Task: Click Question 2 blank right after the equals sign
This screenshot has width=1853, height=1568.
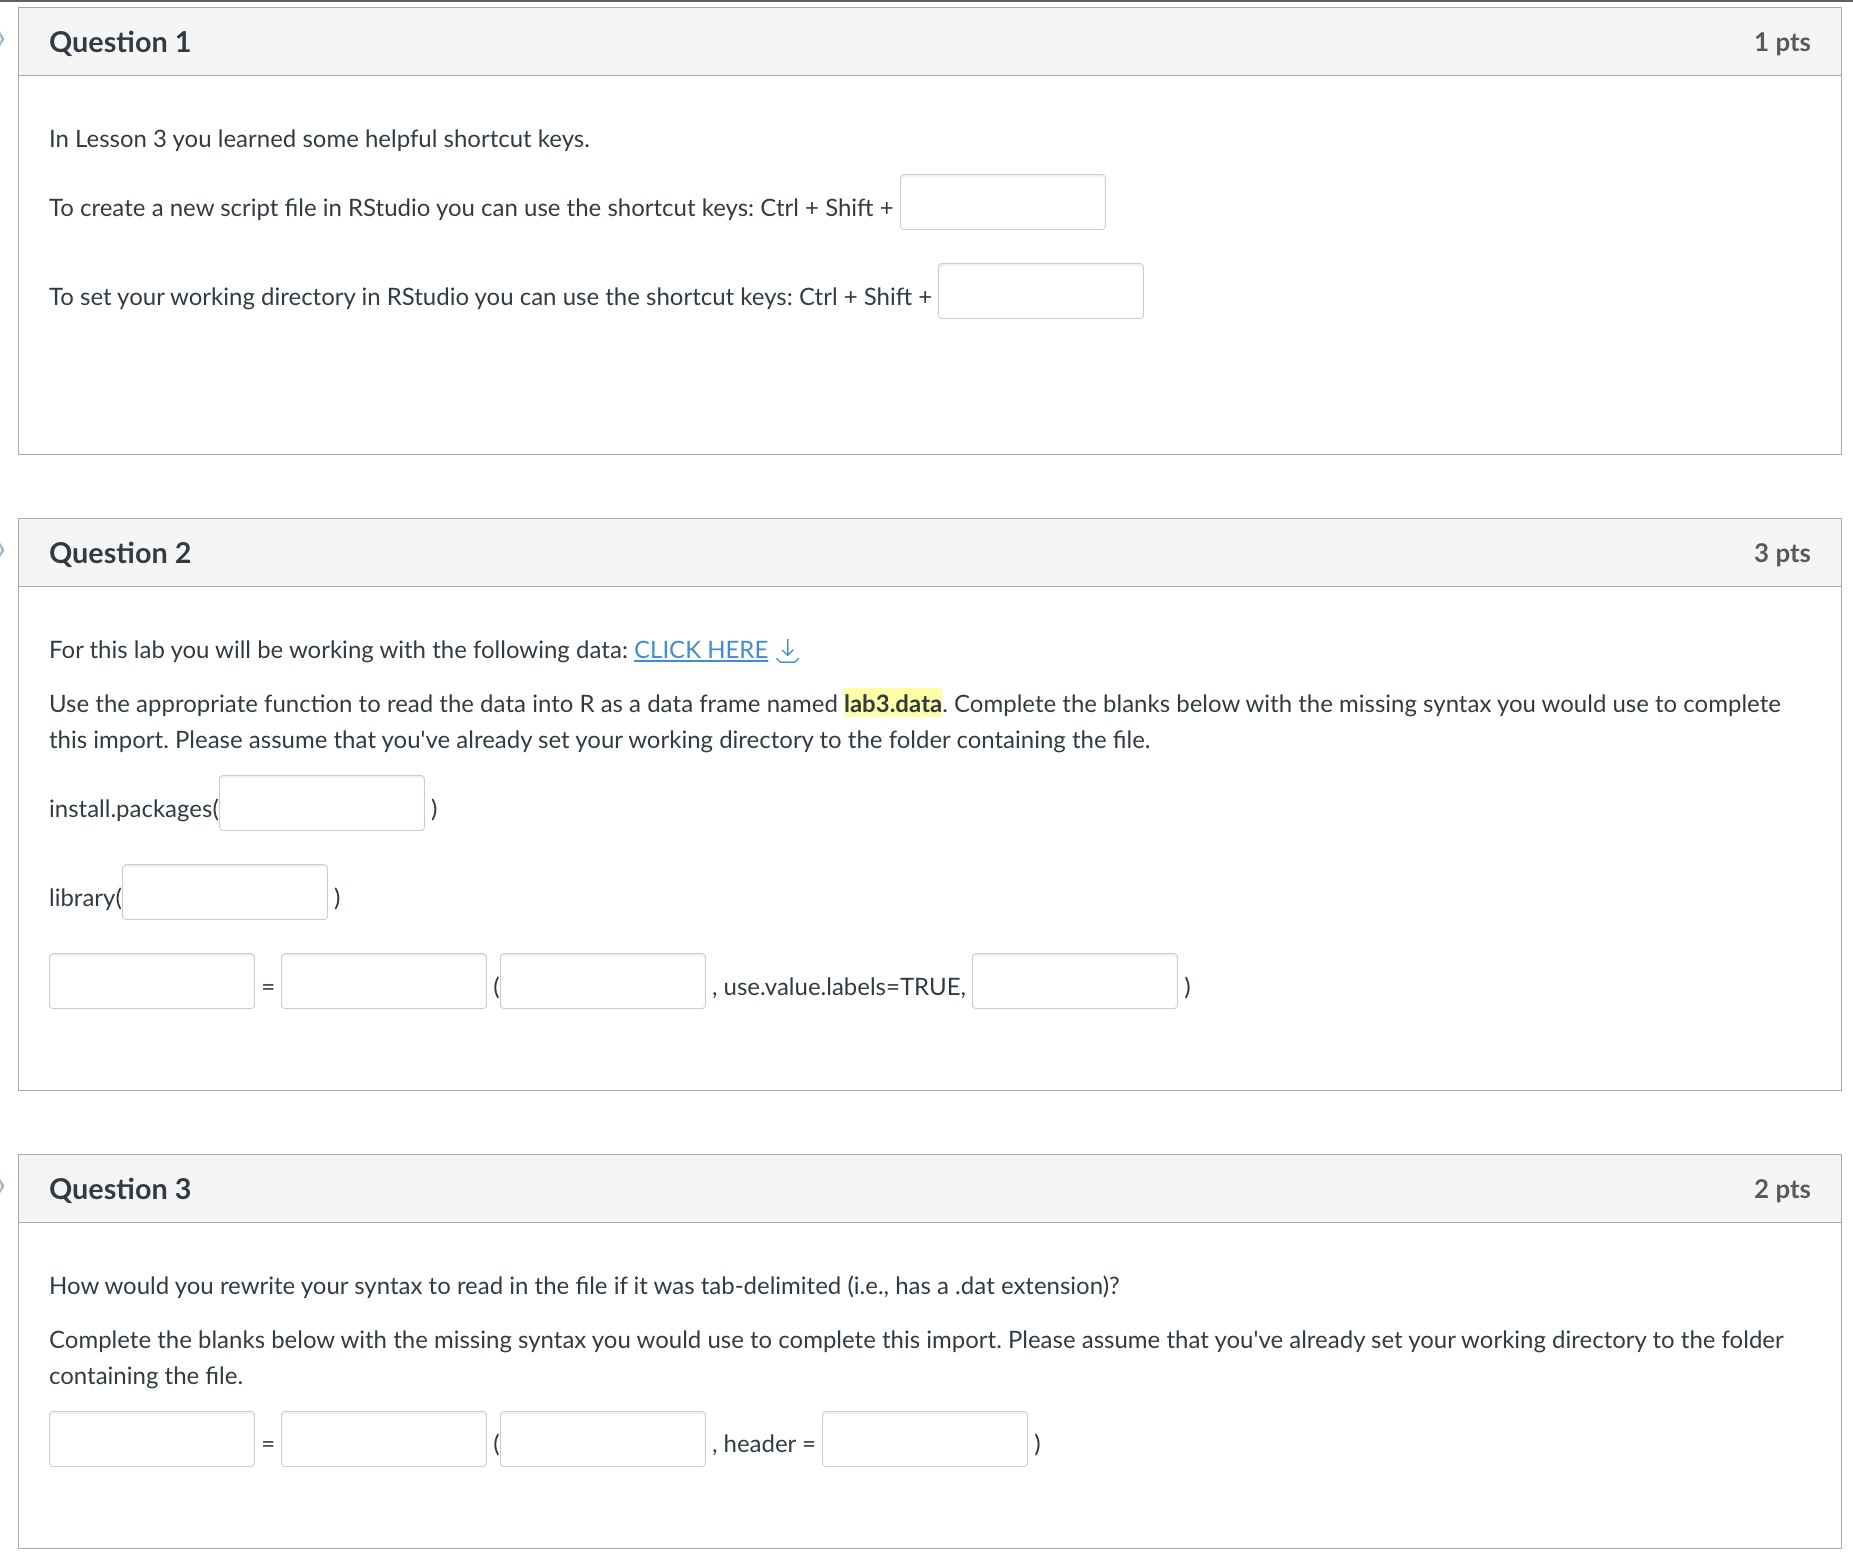Action: click(384, 981)
